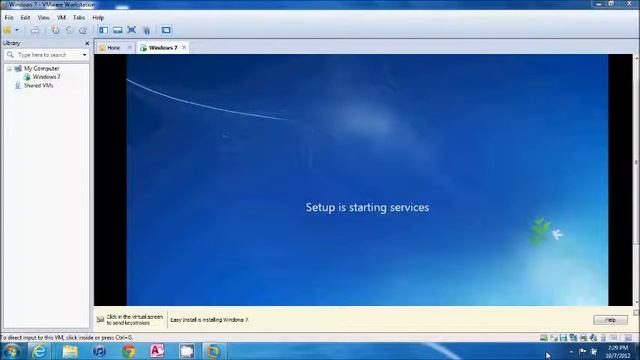This screenshot has height=360, width=640.
Task: Click the Send Ctrl+Alt+Del toolbar icon
Action: 35,30
